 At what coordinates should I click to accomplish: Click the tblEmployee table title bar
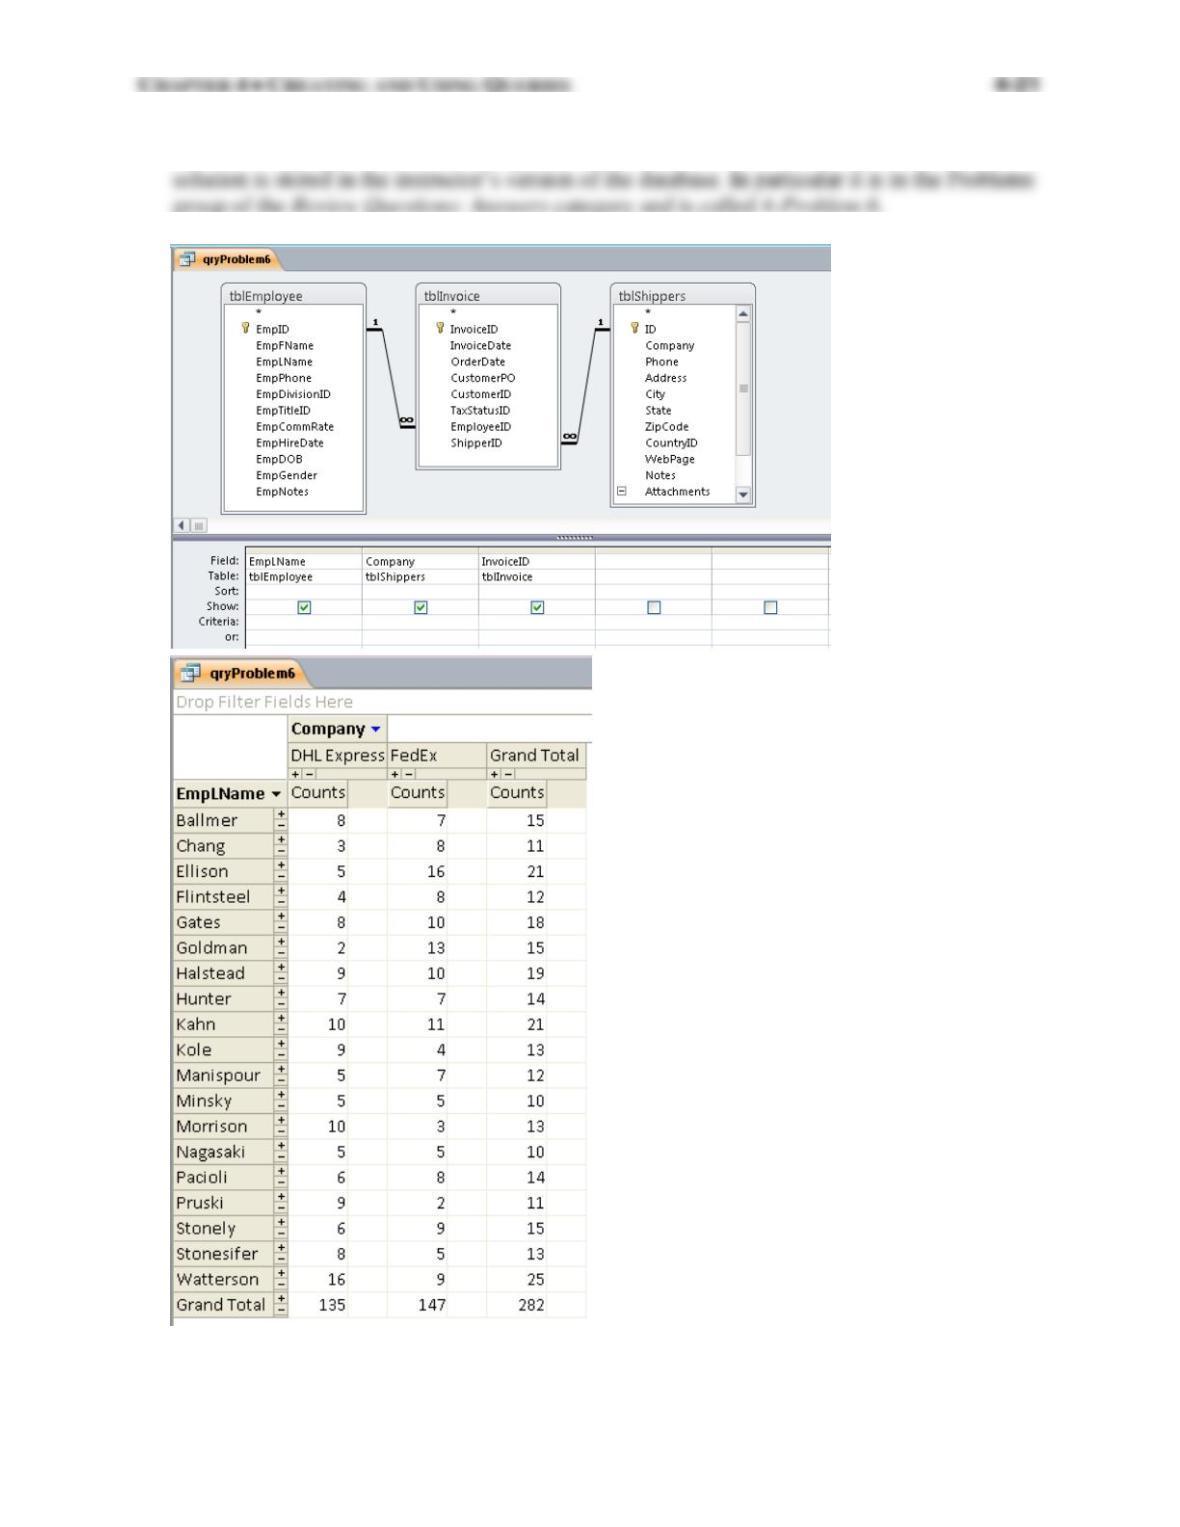[x=293, y=296]
